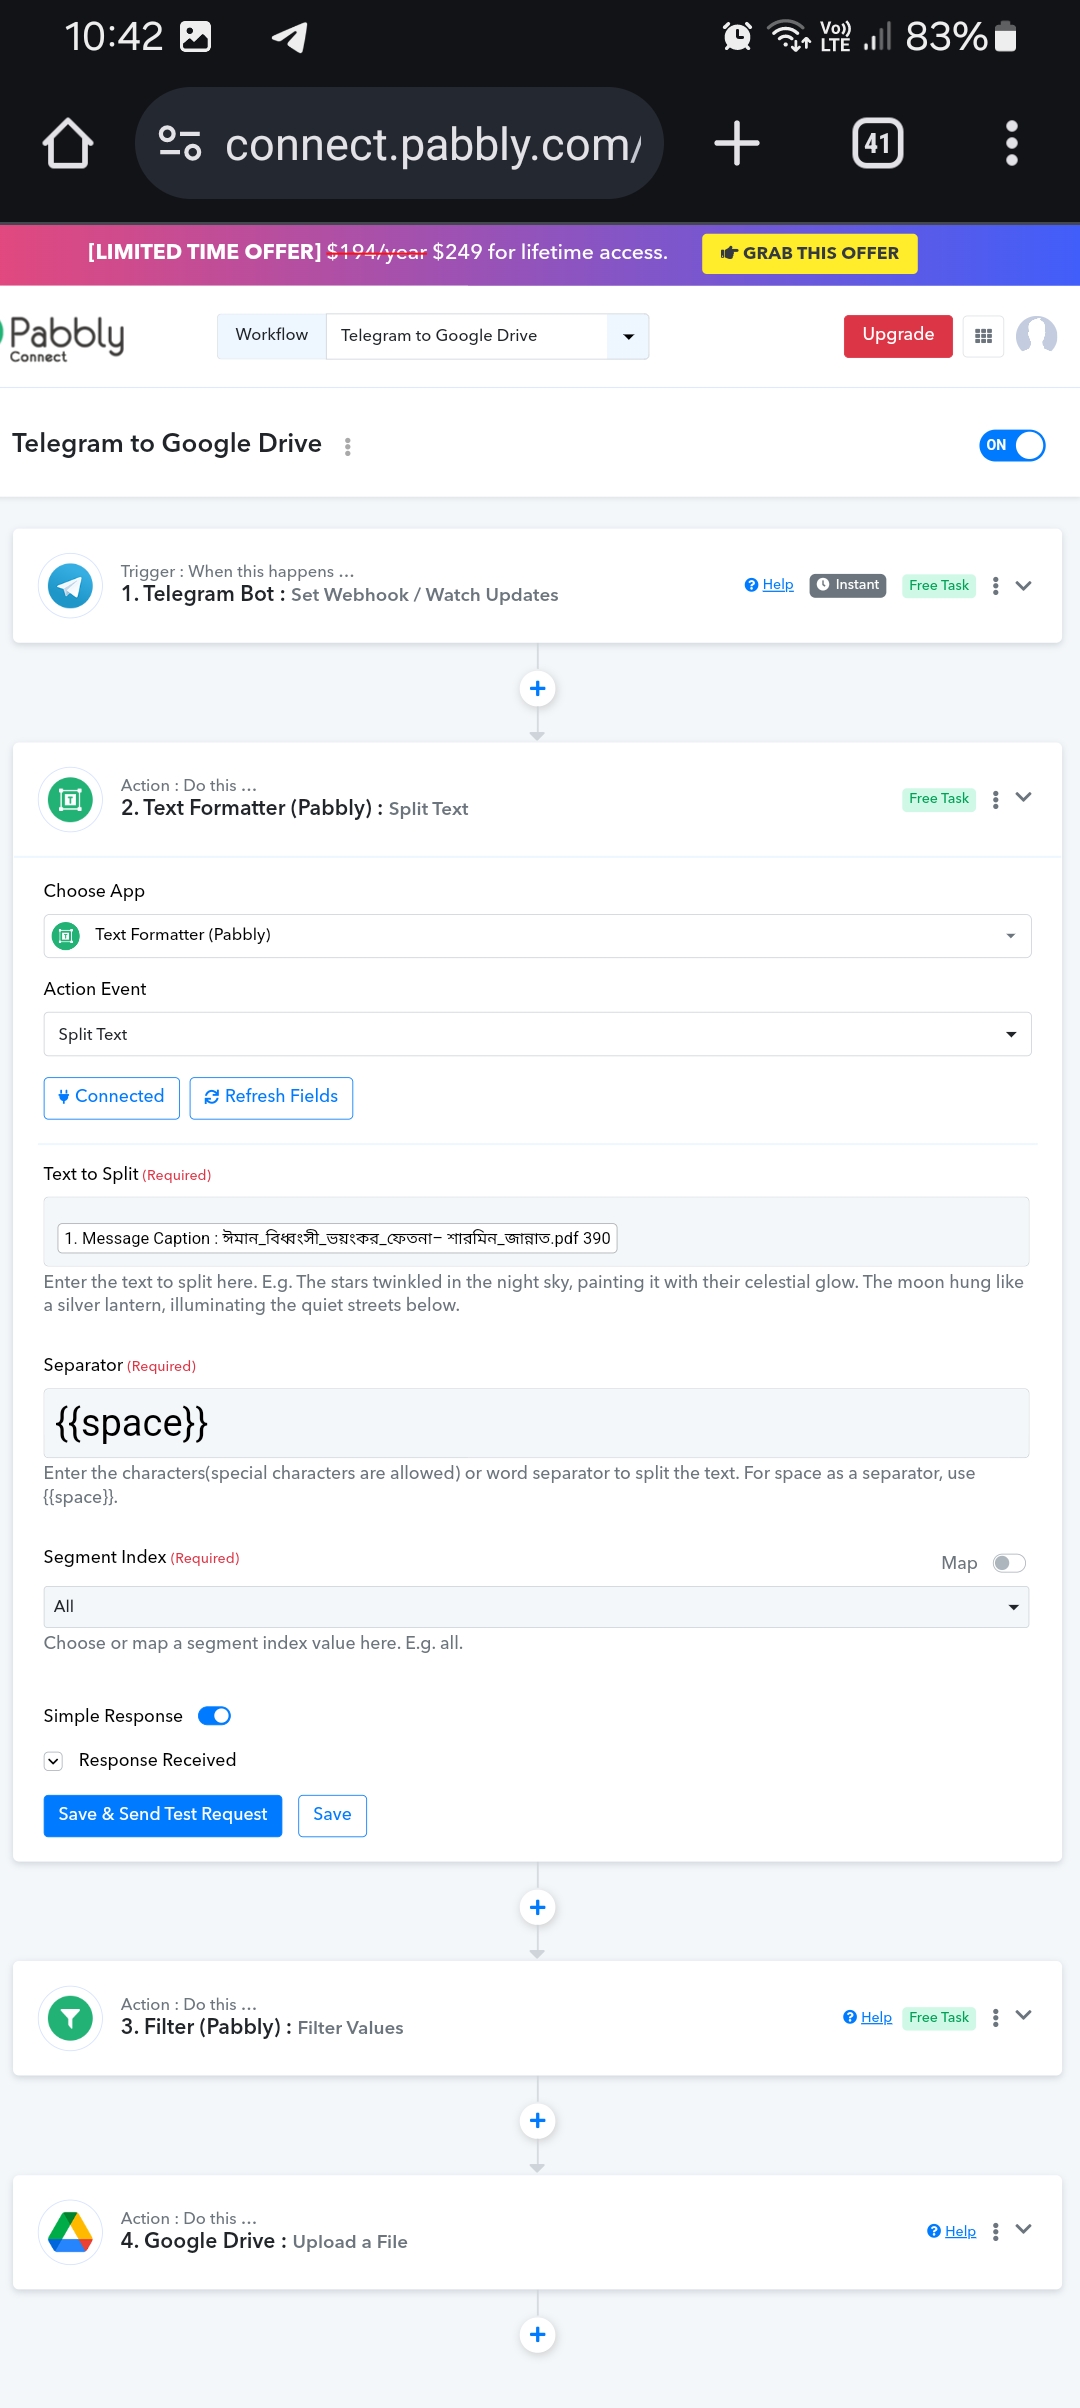The width and height of the screenshot is (1080, 2408).
Task: Open Text Formatter step three-dot menu
Action: pyautogui.click(x=995, y=800)
